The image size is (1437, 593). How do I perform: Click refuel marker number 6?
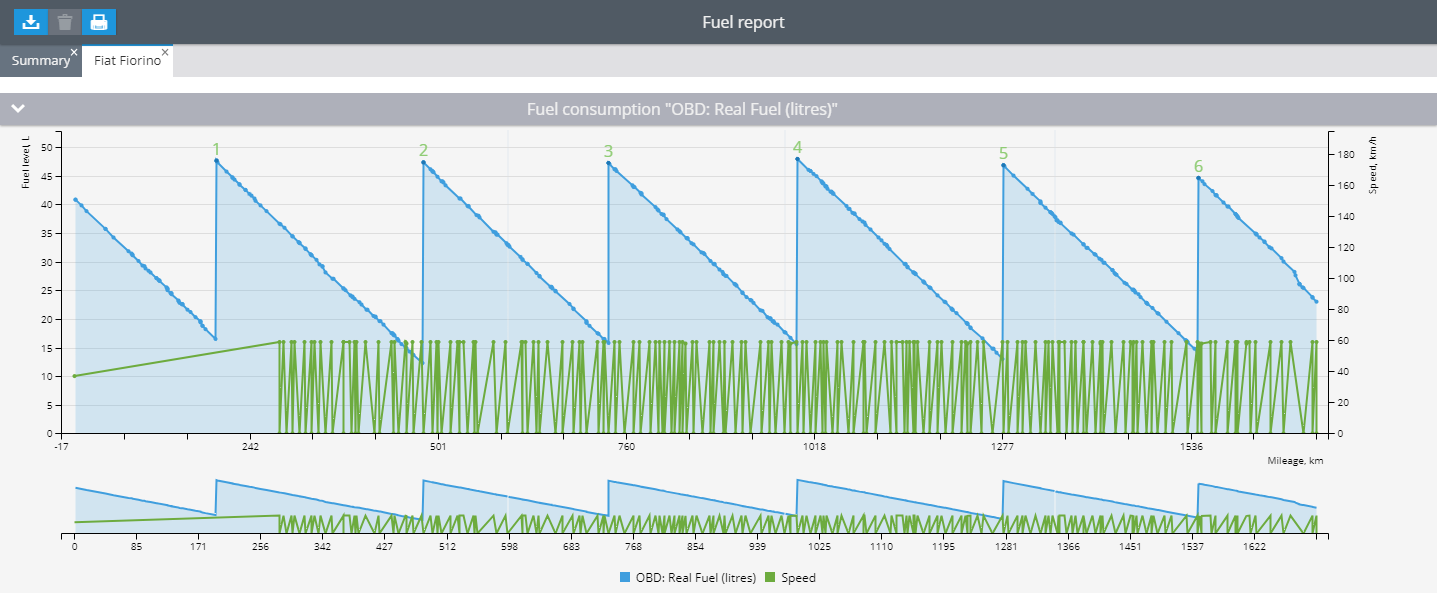(1198, 166)
